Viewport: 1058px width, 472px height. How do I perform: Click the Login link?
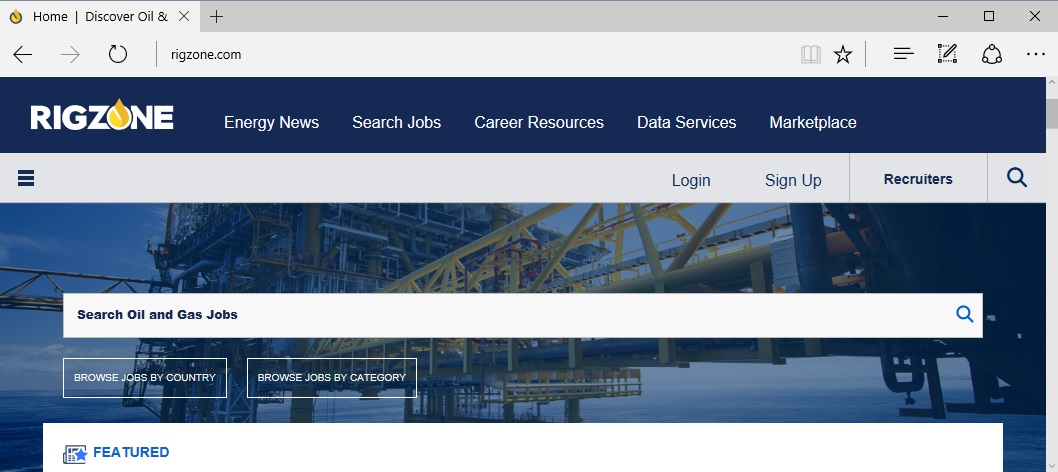691,180
